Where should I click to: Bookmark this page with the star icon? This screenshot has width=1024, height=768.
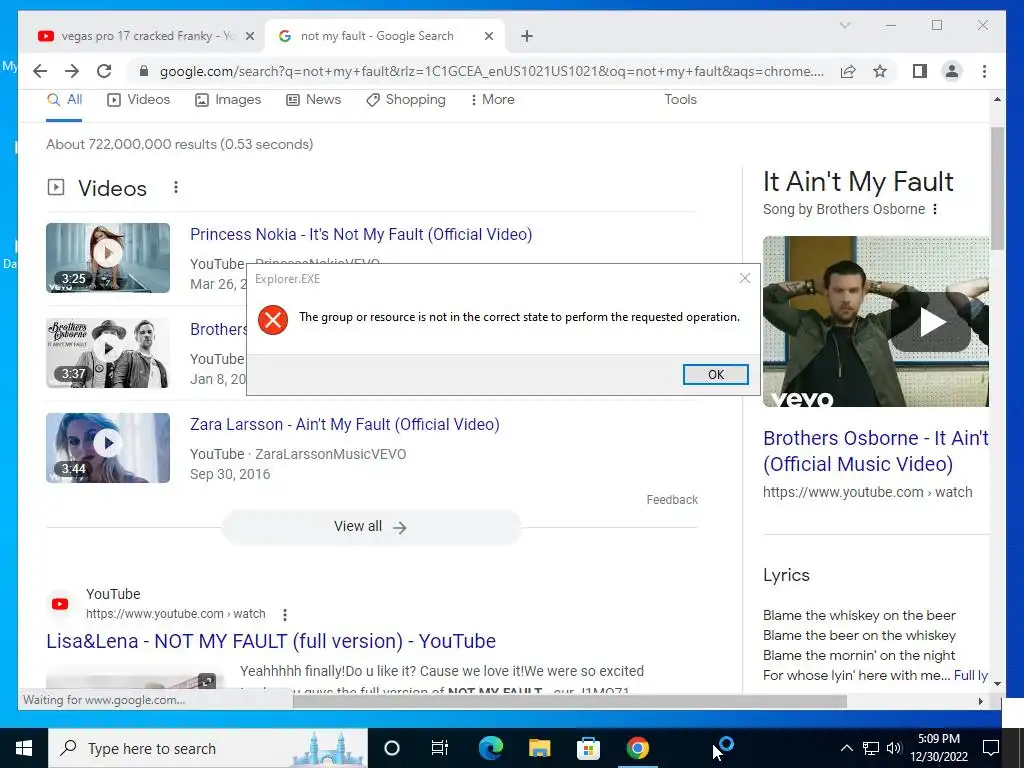coord(880,71)
